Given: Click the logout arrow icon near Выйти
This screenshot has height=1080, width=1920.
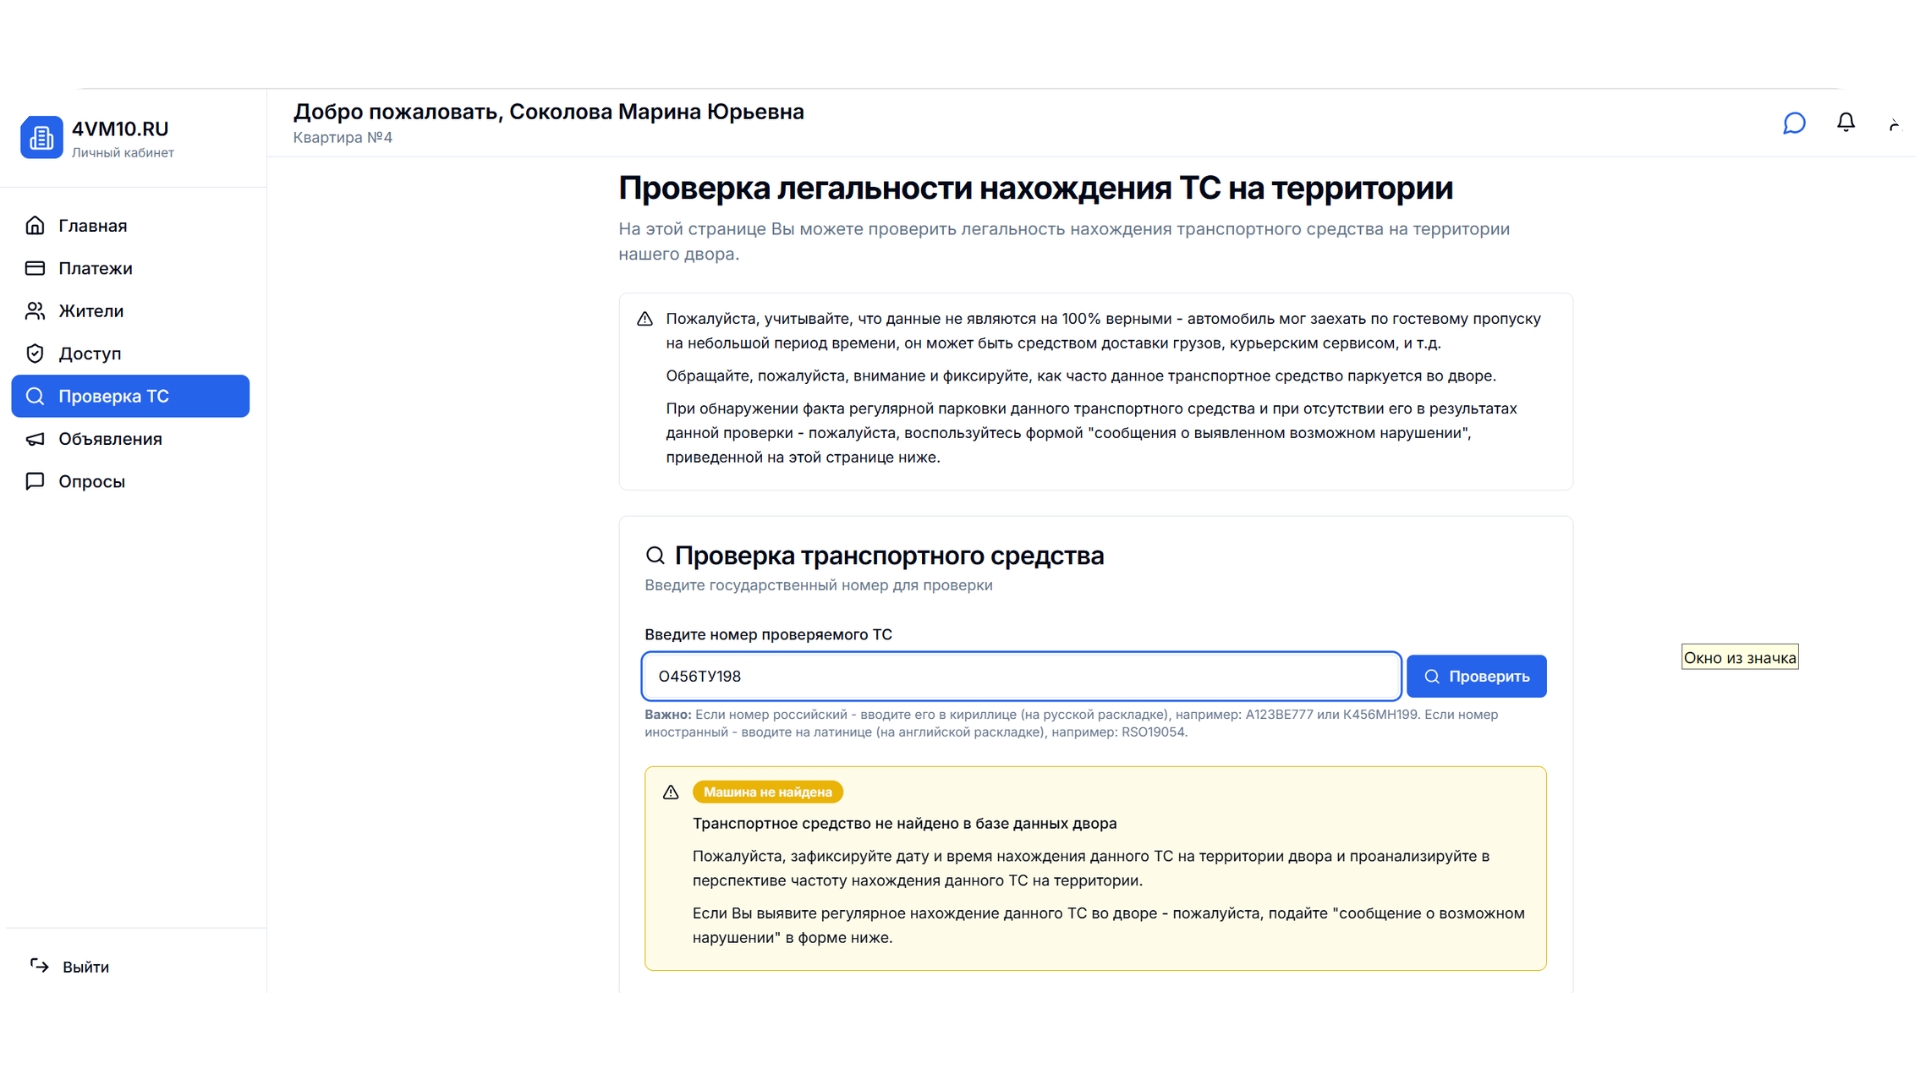Looking at the screenshot, I should (x=39, y=966).
